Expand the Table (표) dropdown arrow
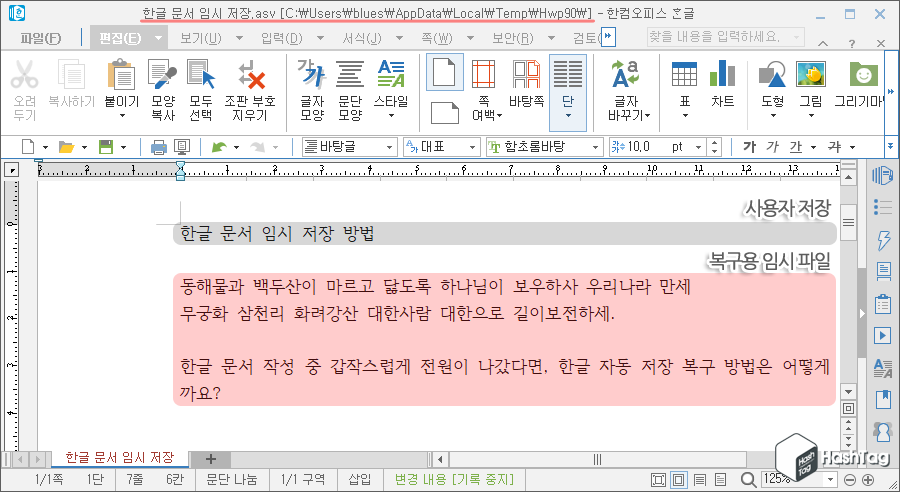The image size is (900, 492). coord(684,116)
